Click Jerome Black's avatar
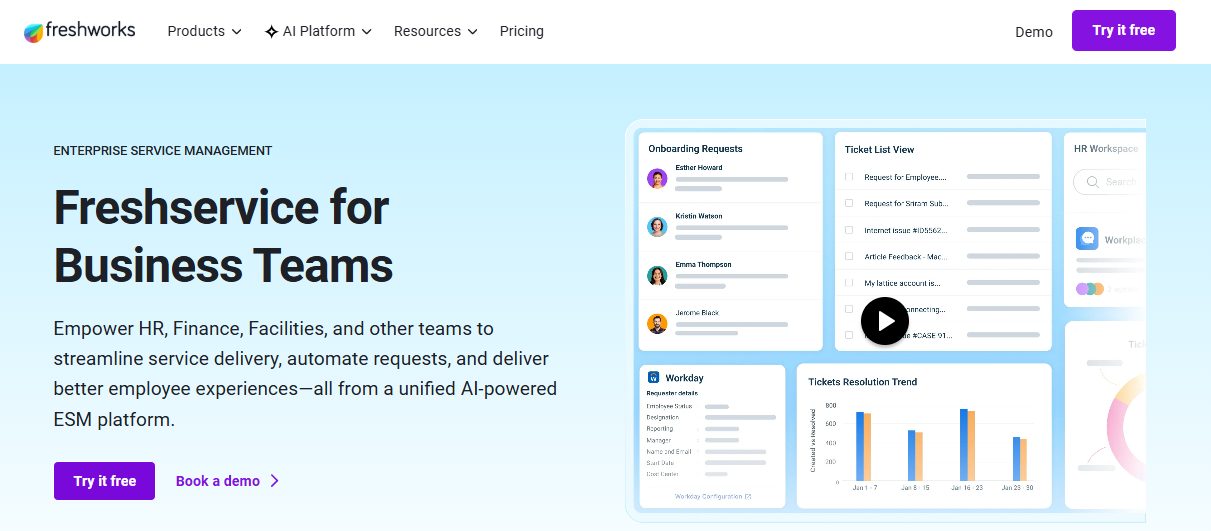 coord(657,324)
